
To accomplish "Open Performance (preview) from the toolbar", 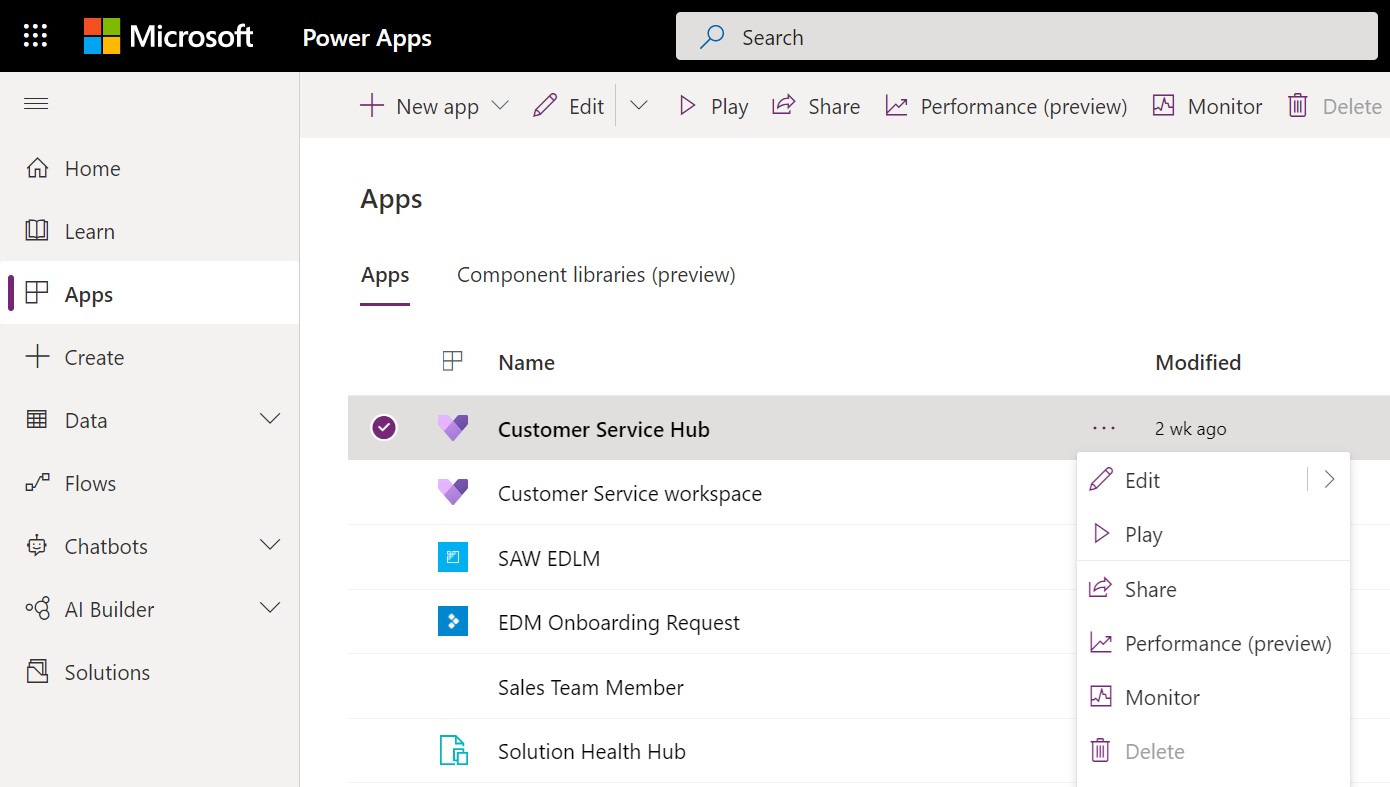I will 1005,105.
